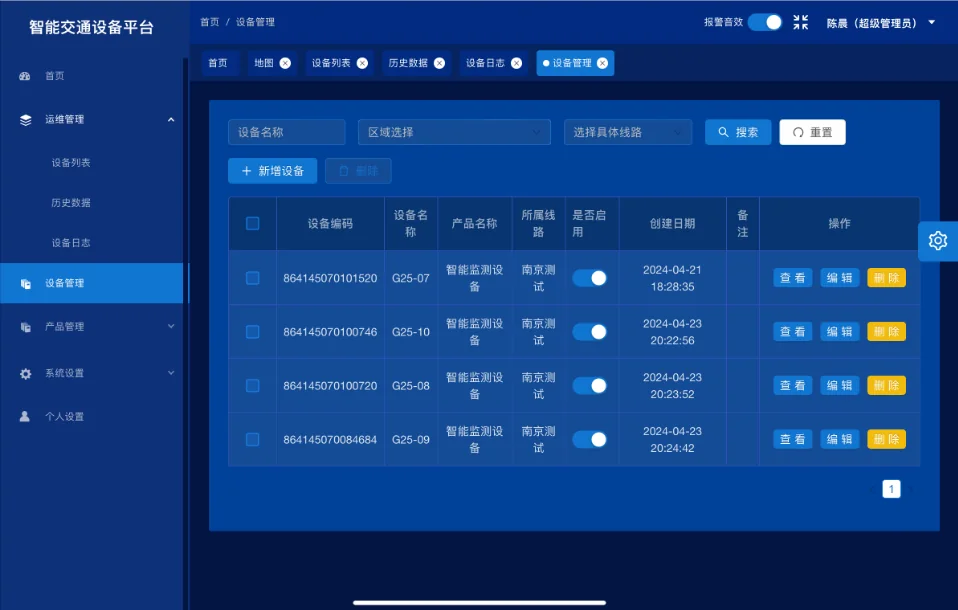Open the floating settings gear at right edge

click(938, 241)
